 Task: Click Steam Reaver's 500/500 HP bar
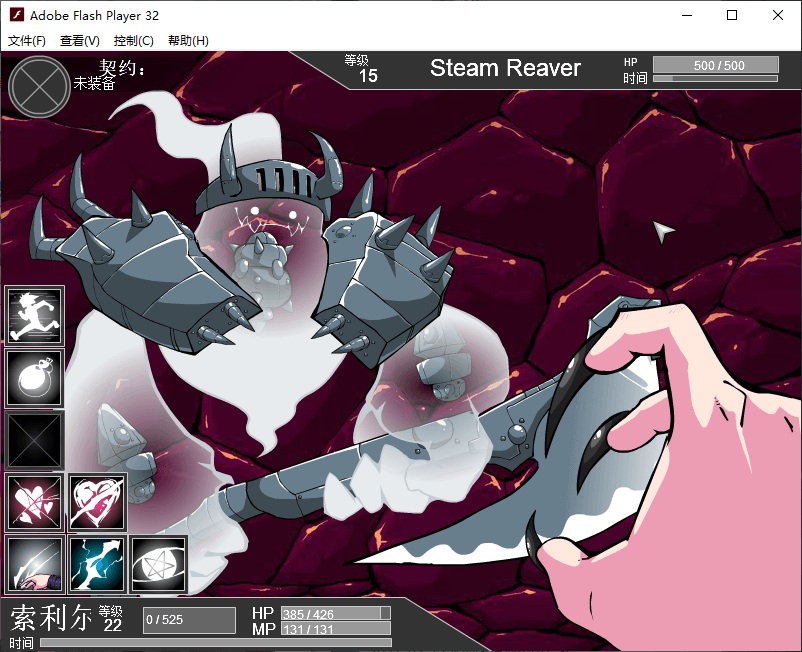pyautogui.click(x=715, y=66)
